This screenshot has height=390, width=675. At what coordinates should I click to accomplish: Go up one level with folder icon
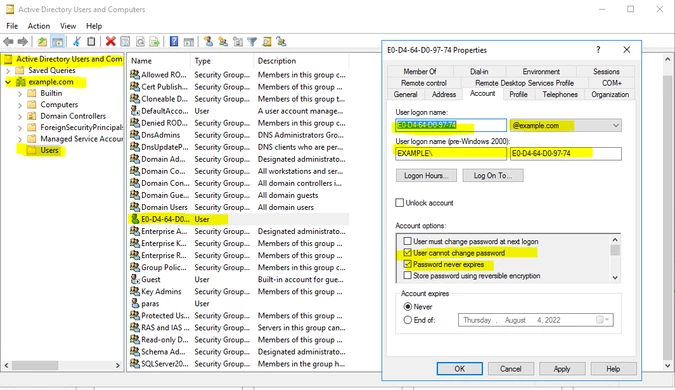(x=42, y=42)
